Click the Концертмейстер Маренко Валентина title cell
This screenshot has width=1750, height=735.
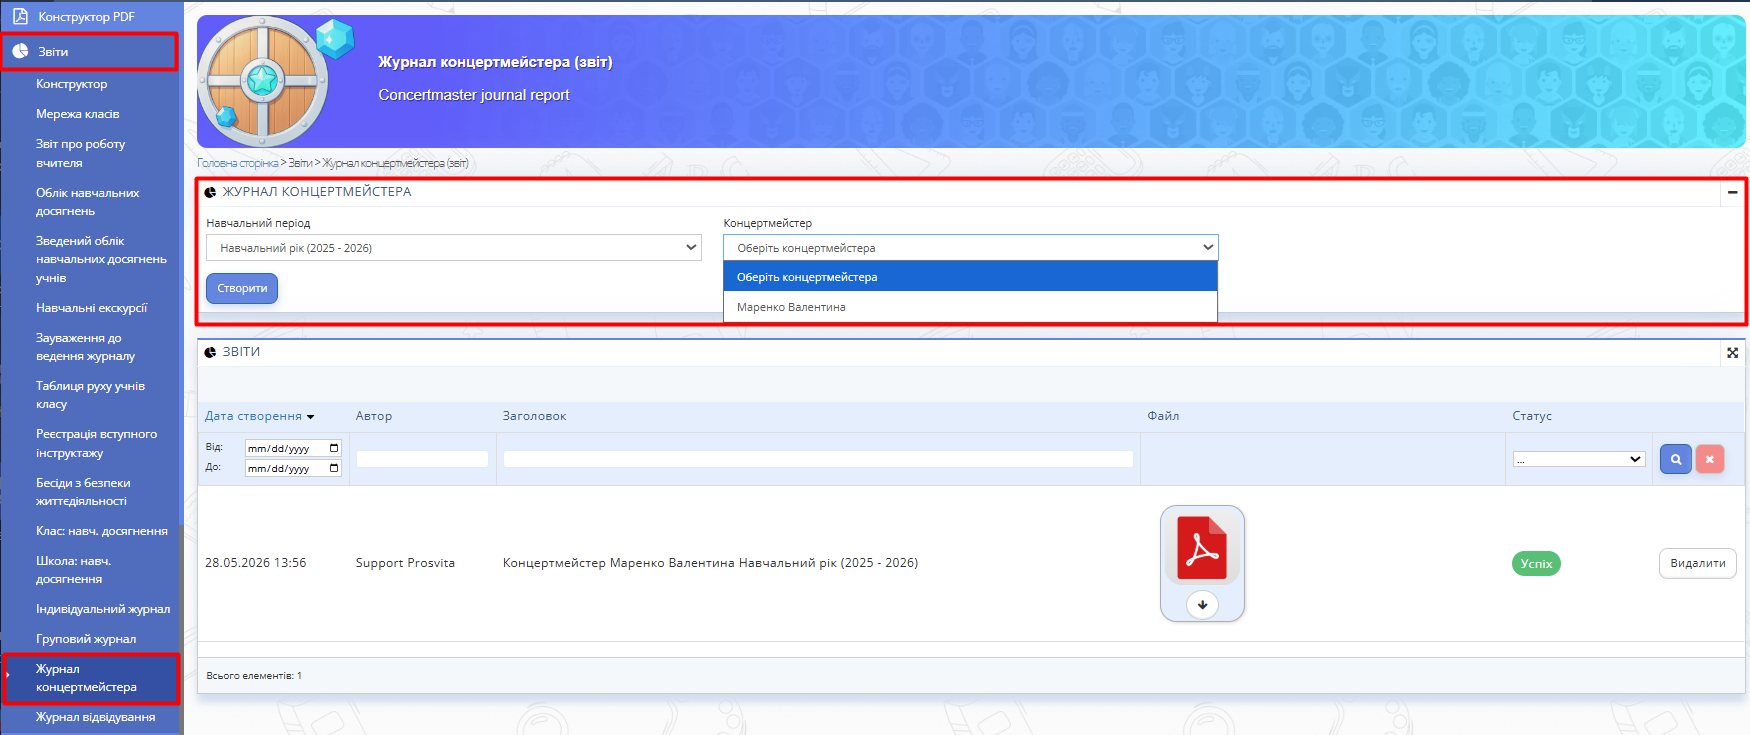tap(710, 563)
